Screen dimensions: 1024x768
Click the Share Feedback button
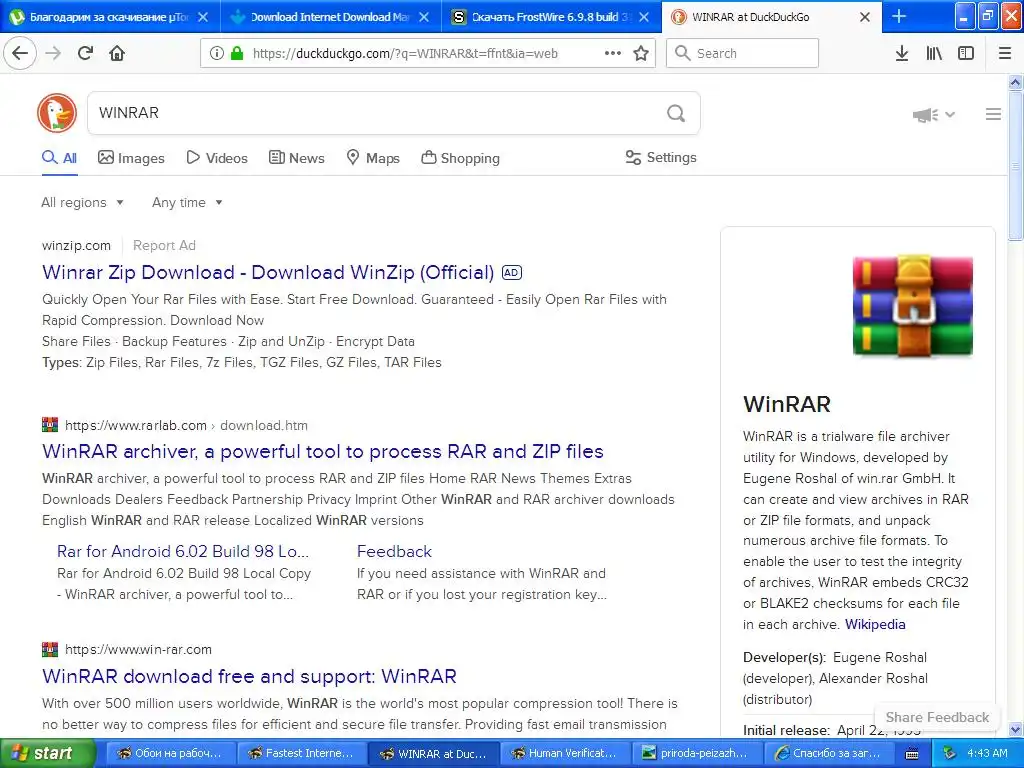pos(937,717)
